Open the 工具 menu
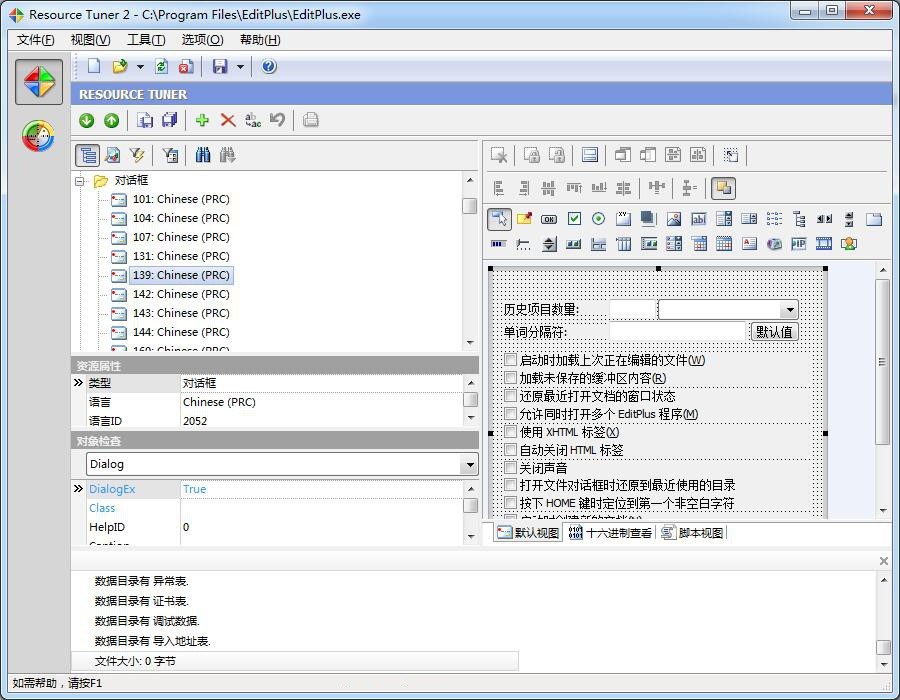The height and width of the screenshot is (700, 900). 146,40
